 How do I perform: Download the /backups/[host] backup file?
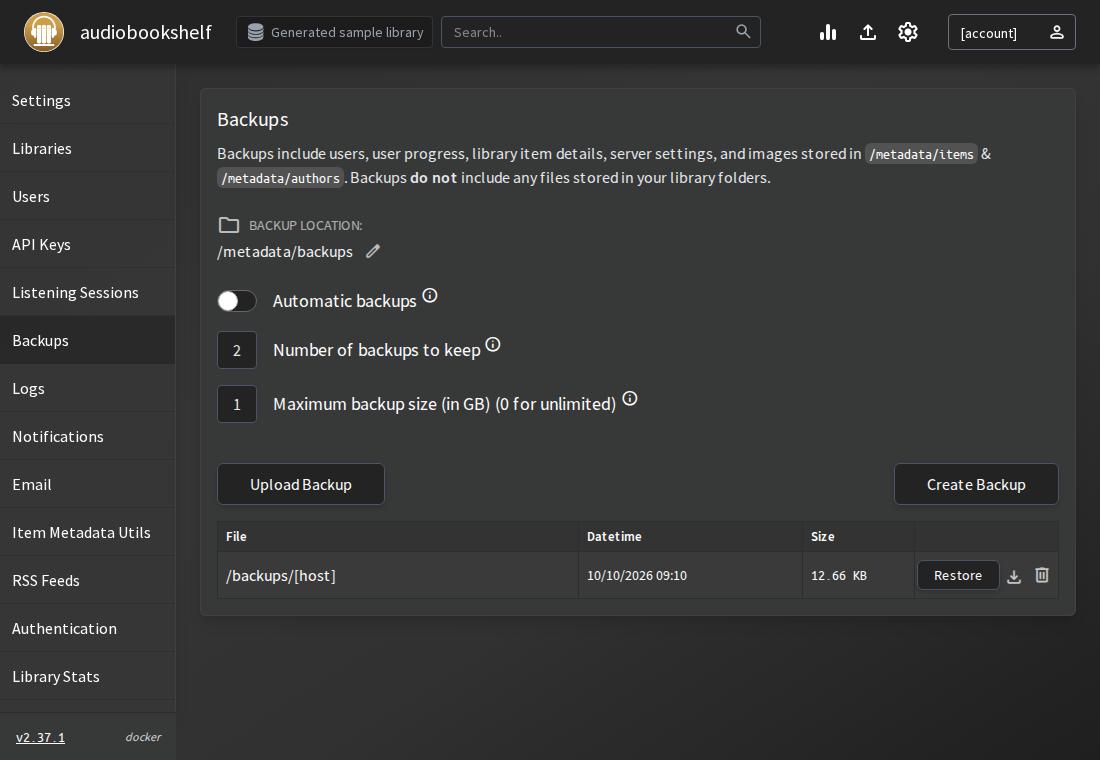[x=1014, y=576]
